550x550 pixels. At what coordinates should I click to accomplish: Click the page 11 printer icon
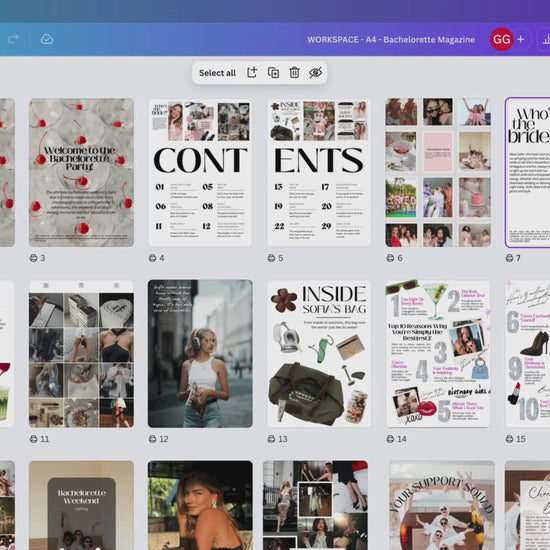point(34,439)
